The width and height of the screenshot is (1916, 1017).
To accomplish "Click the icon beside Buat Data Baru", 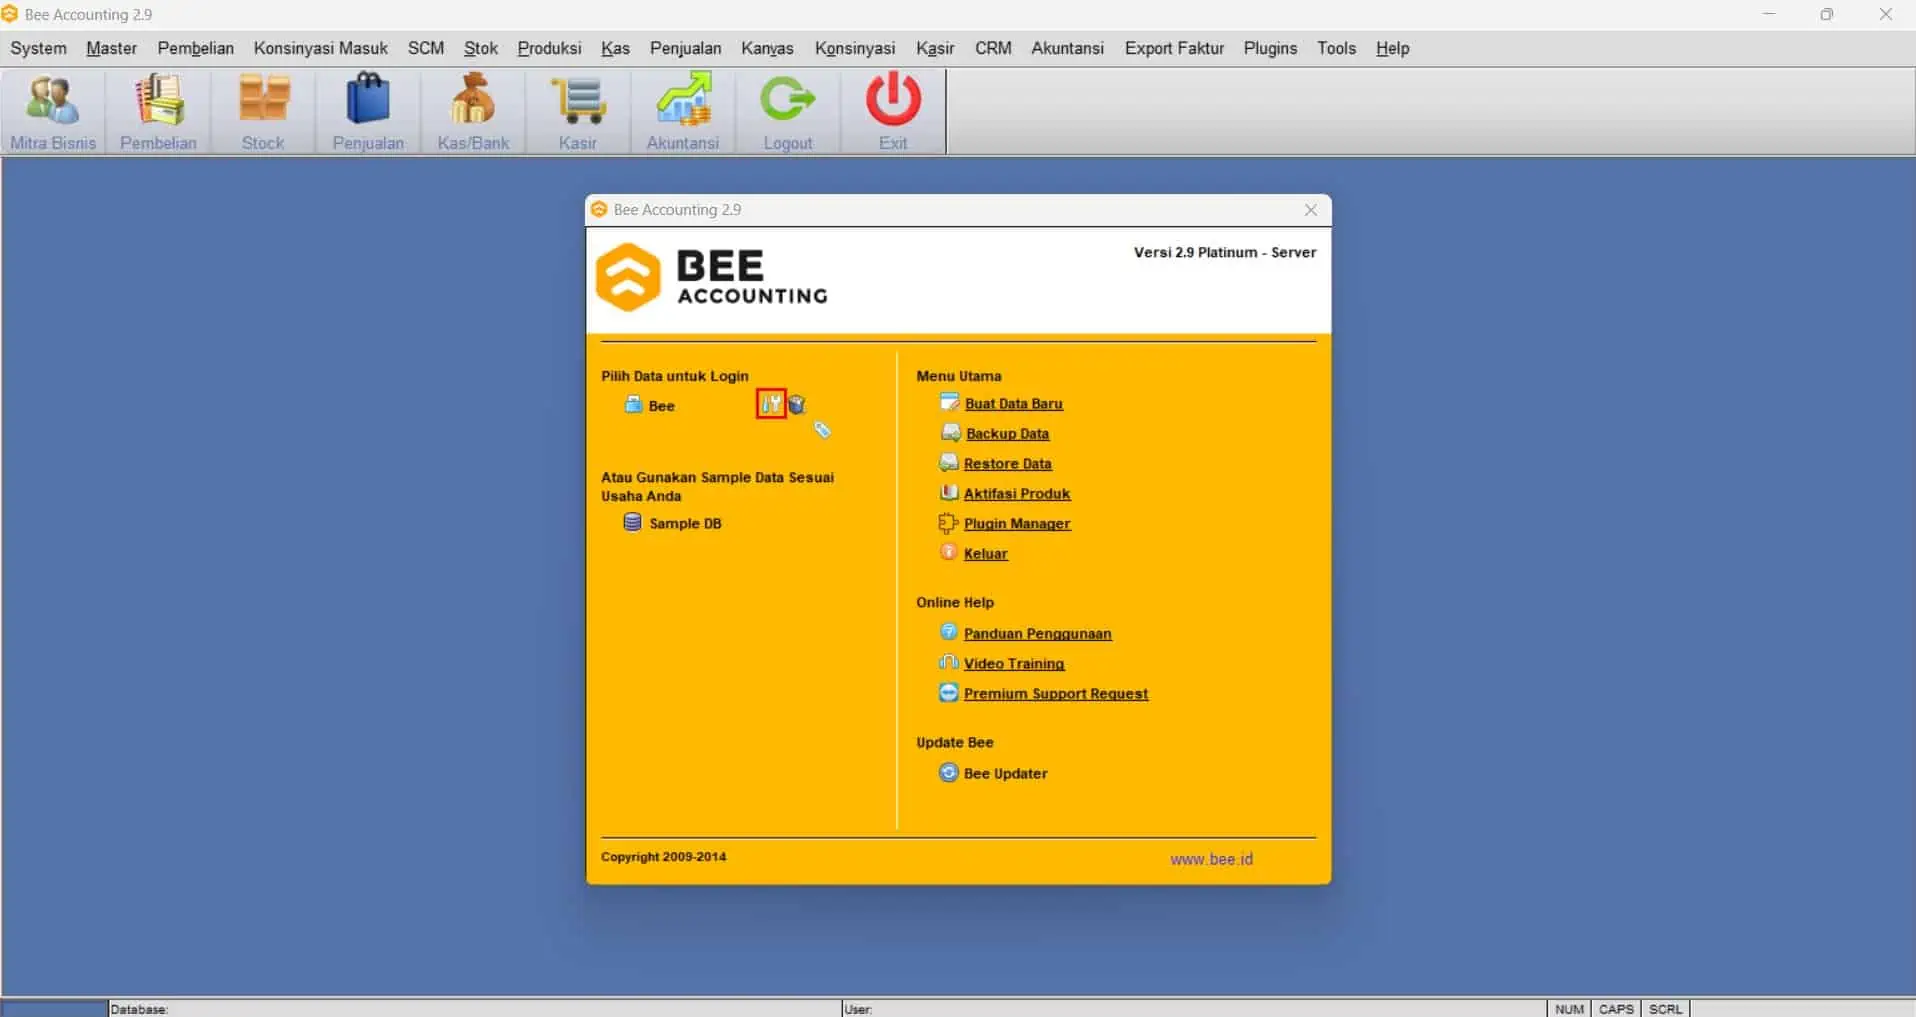I will (949, 403).
